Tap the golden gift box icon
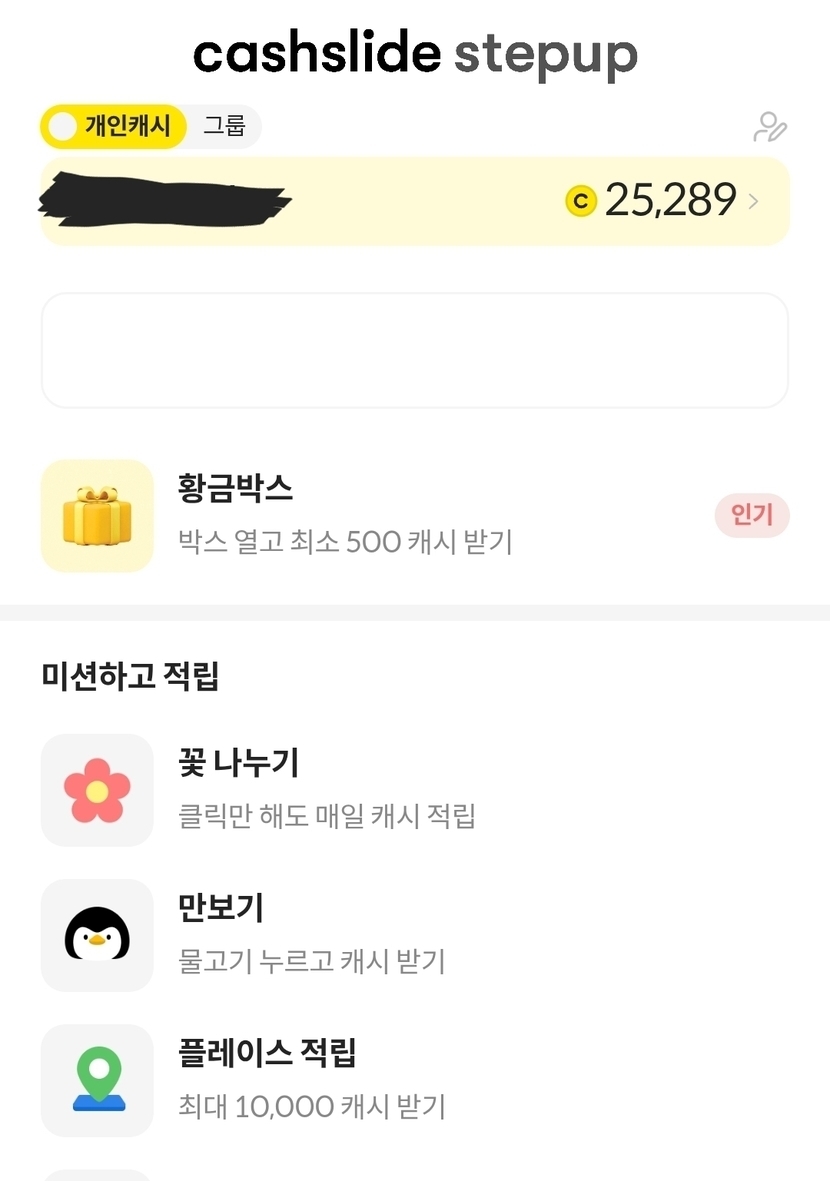Image resolution: width=830 pixels, height=1181 pixels. tap(97, 516)
